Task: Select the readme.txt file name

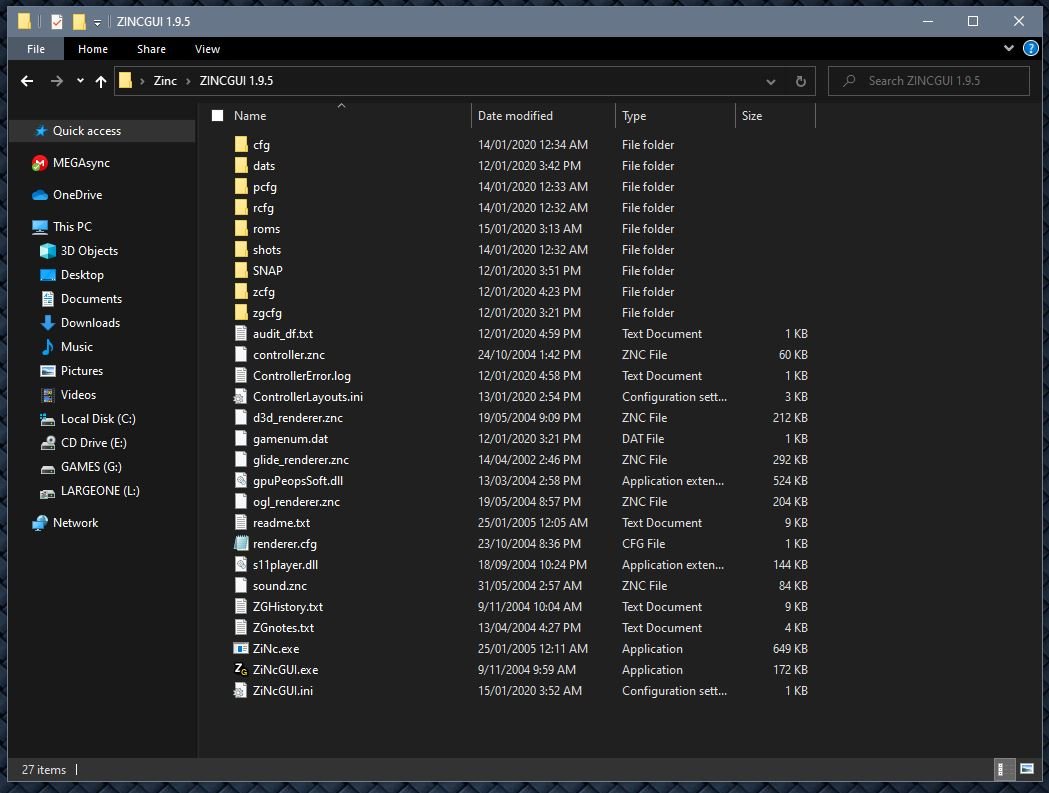Action: coord(281,523)
